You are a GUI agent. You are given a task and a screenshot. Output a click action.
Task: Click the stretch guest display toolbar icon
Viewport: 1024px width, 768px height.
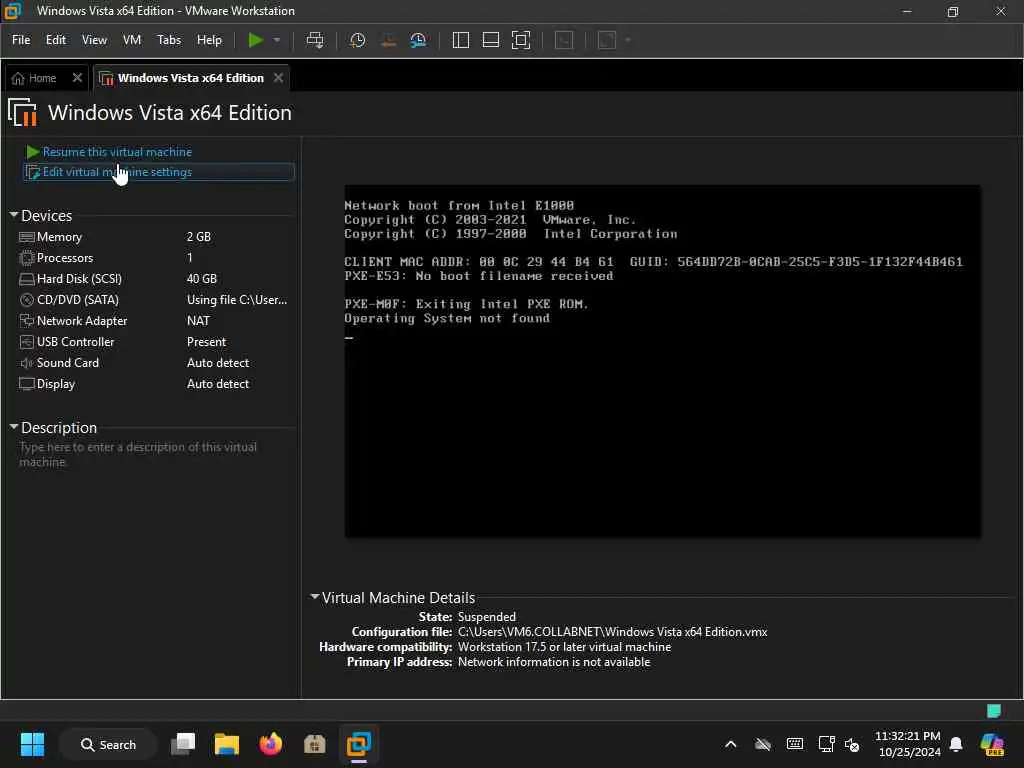(x=607, y=40)
